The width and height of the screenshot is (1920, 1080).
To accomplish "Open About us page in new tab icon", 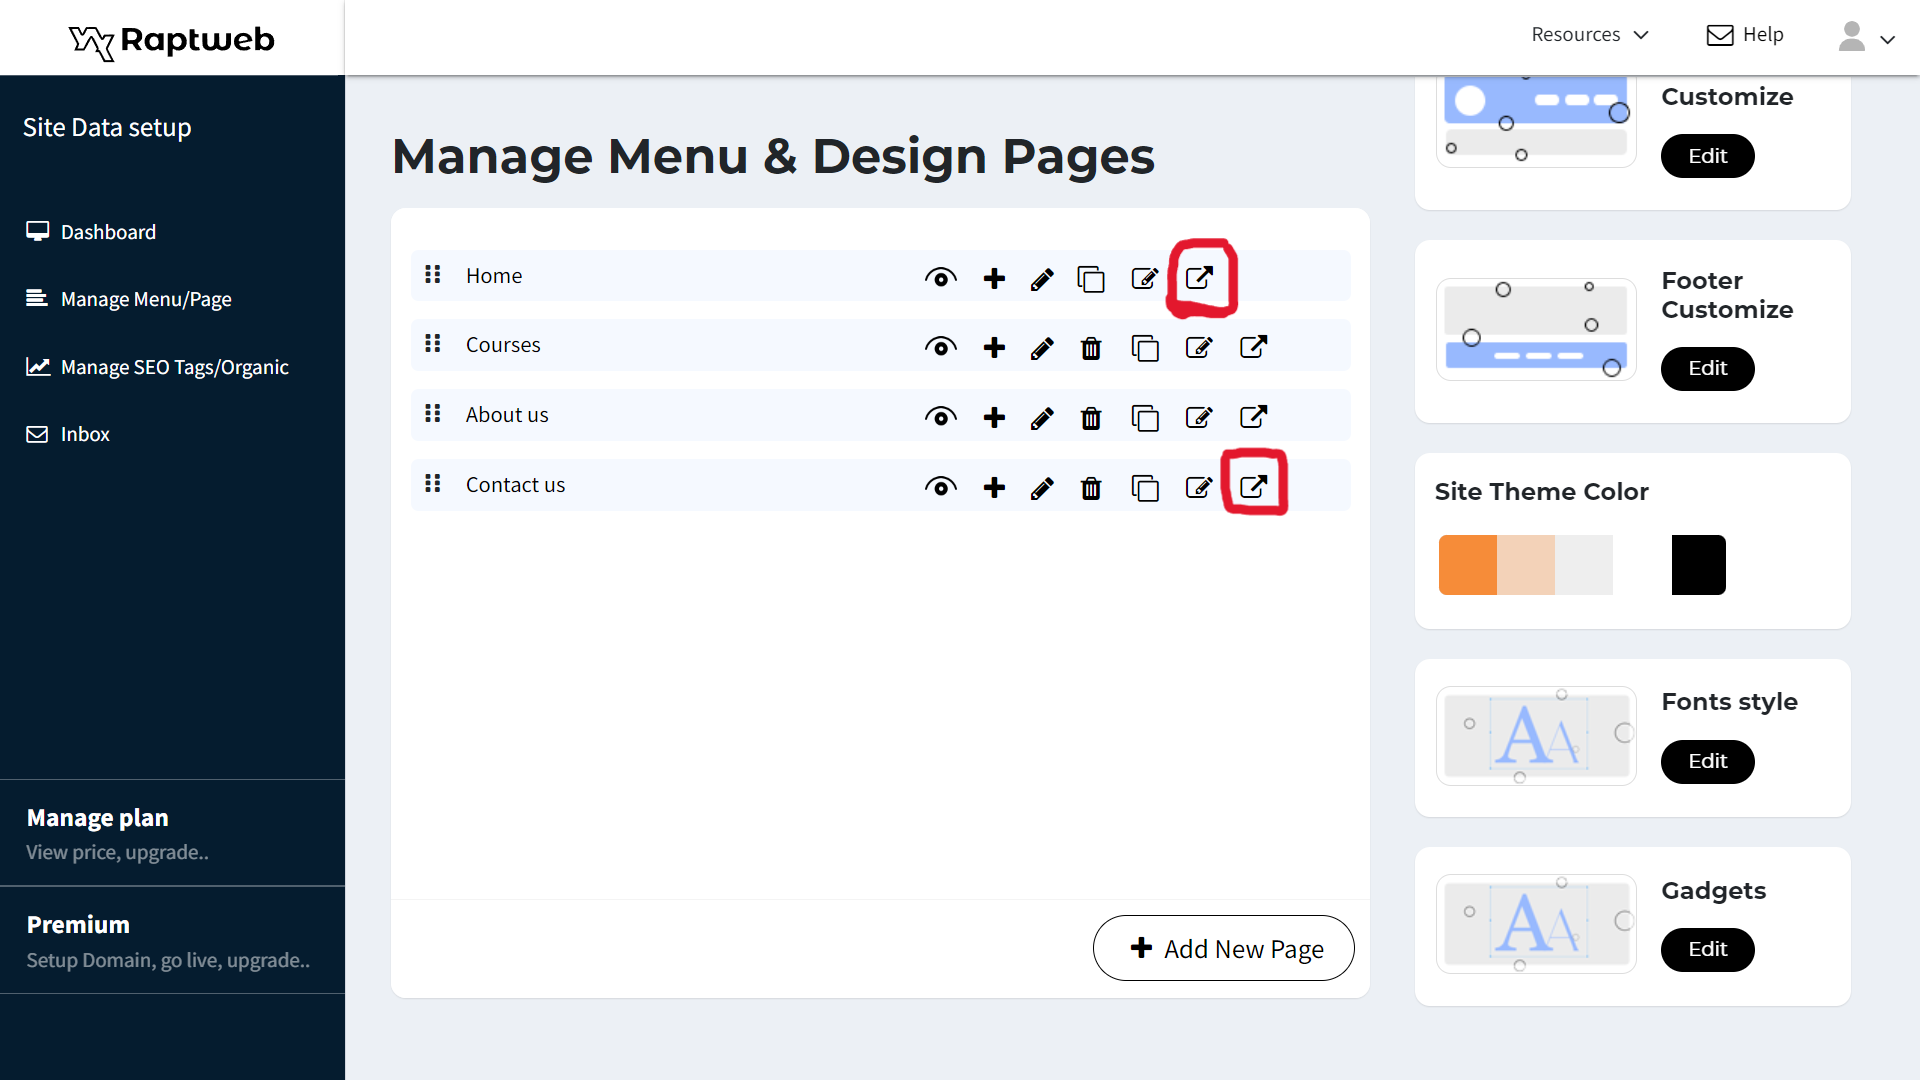I will pos(1253,417).
